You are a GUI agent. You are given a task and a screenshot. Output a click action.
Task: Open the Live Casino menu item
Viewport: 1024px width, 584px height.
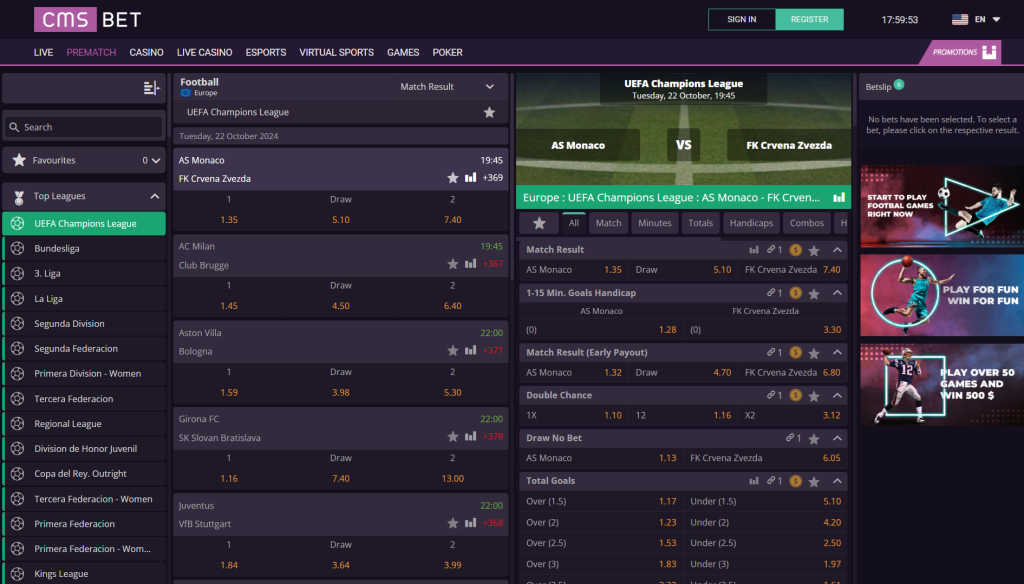point(204,52)
